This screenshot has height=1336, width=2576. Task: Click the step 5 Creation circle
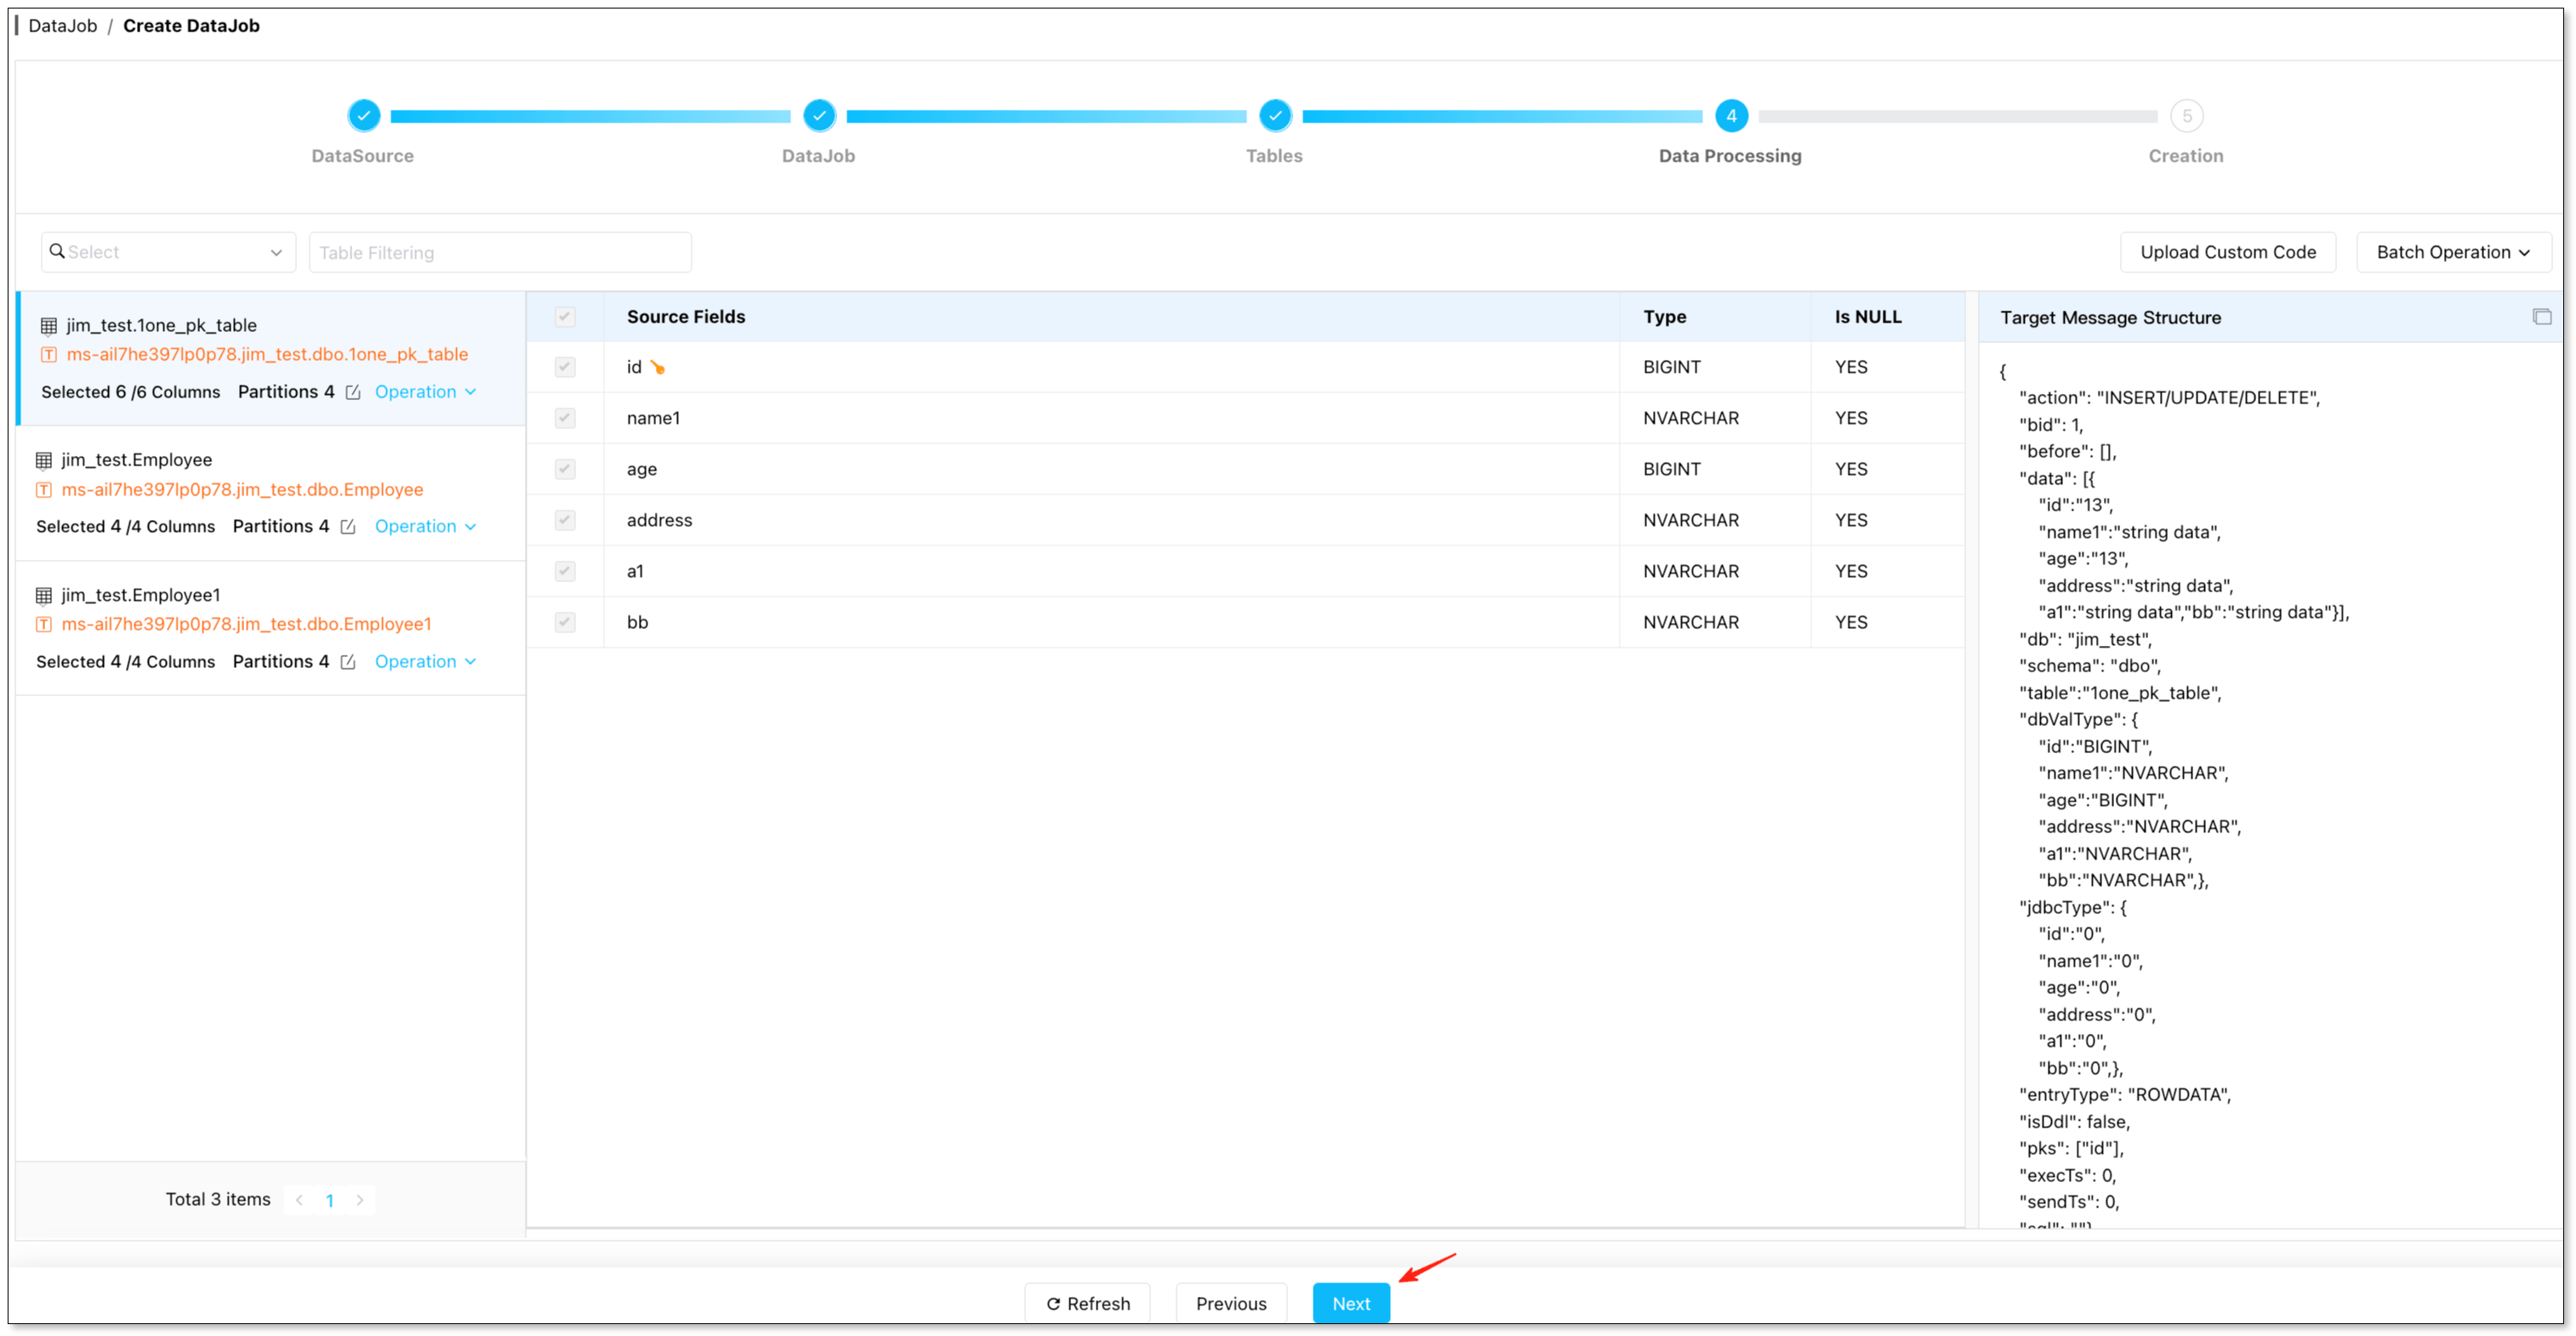(2187, 116)
